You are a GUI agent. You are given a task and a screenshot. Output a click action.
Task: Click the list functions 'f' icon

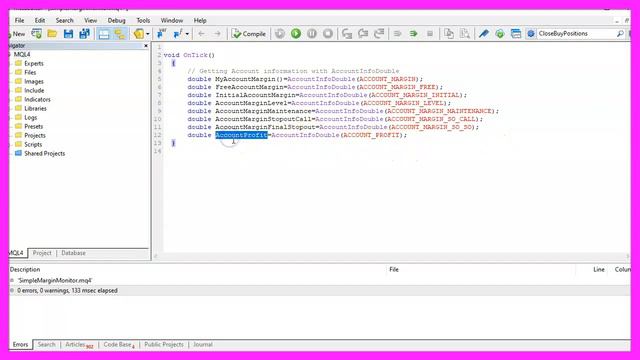[x=178, y=33]
